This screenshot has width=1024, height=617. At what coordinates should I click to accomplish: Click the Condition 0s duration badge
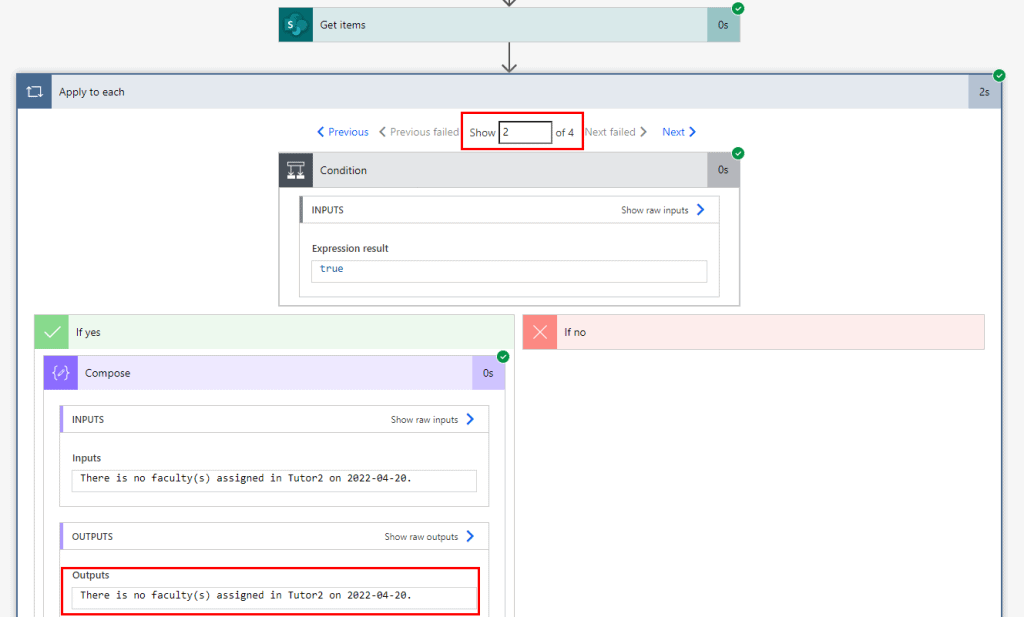(x=723, y=170)
